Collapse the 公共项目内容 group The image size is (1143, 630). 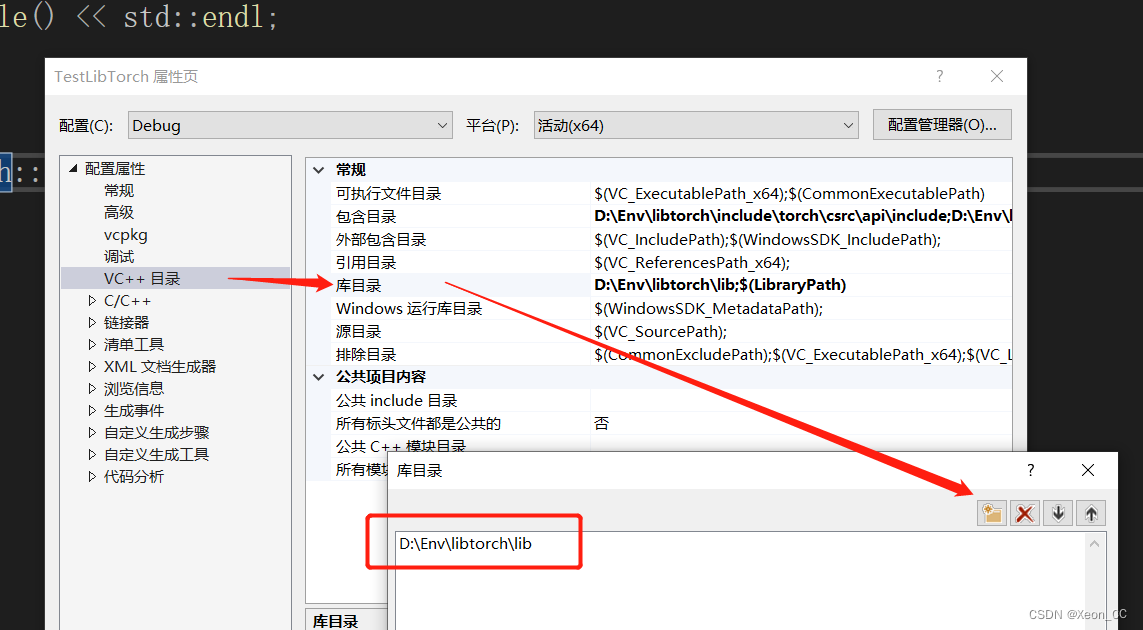[x=319, y=377]
